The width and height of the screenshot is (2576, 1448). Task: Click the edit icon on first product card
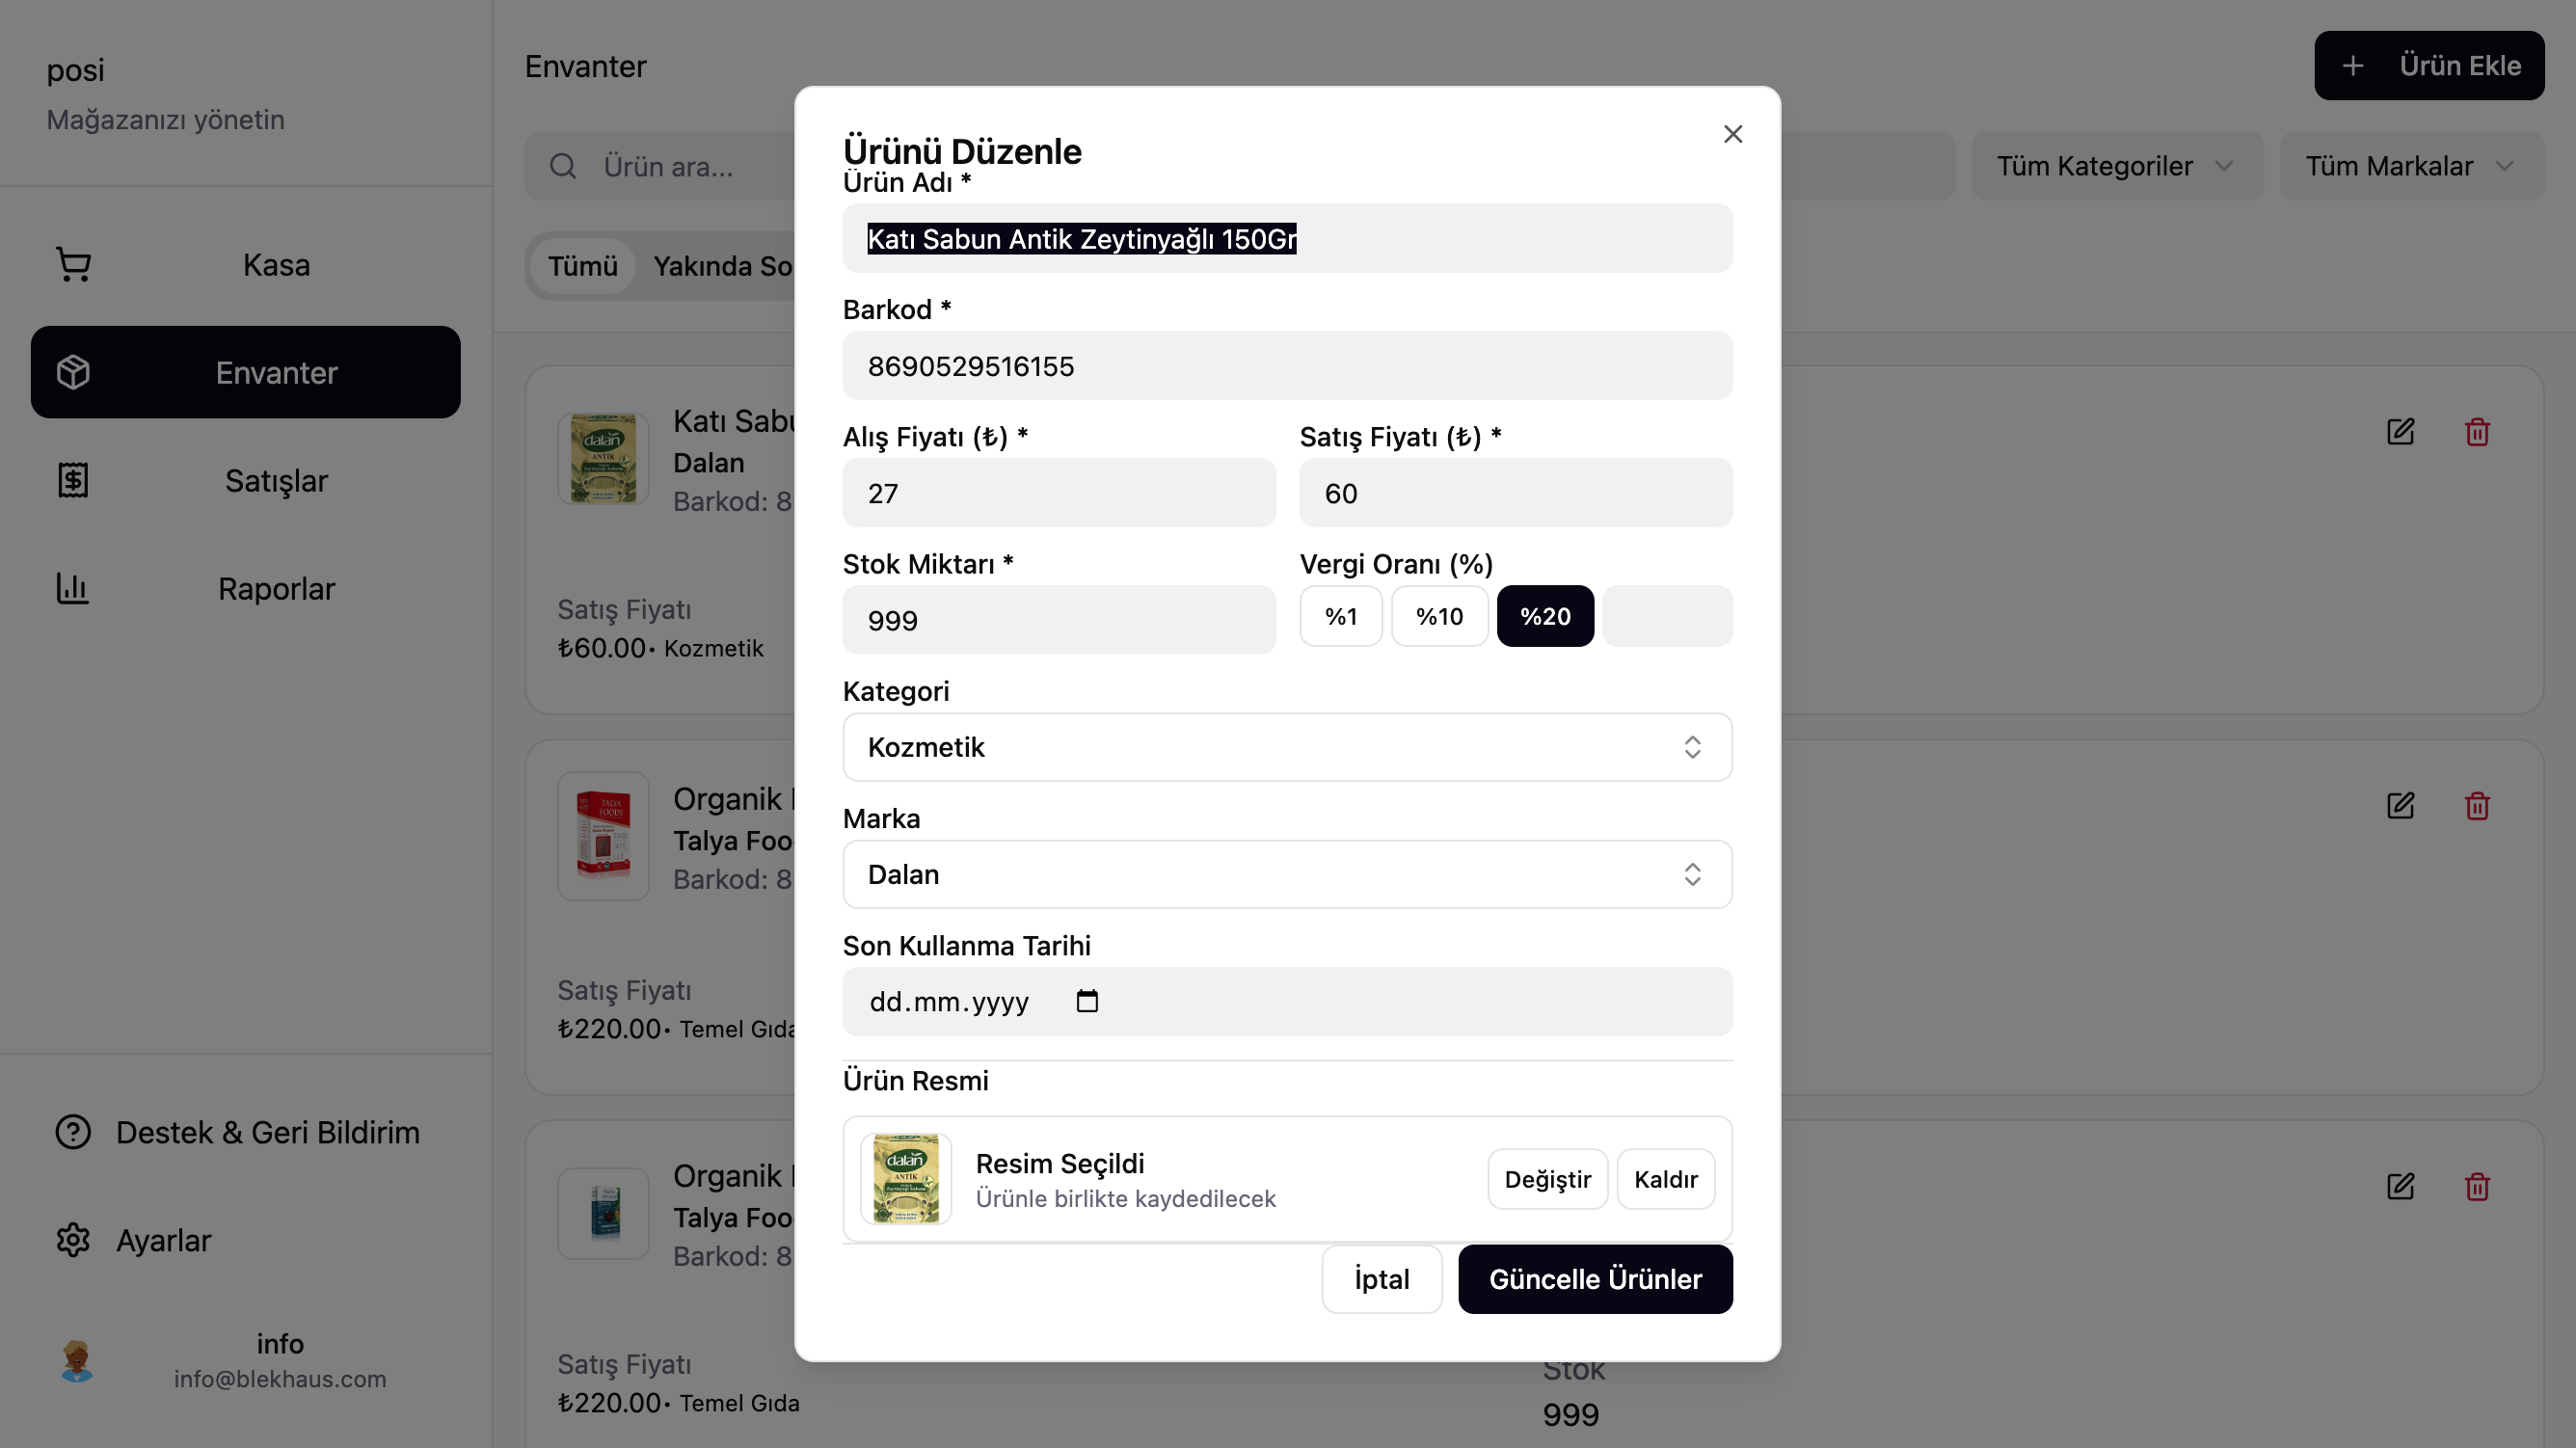pos(2400,432)
